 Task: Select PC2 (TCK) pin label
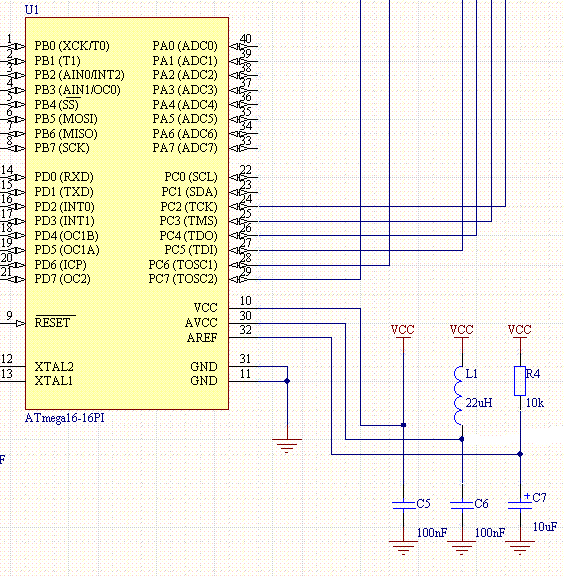(x=189, y=206)
